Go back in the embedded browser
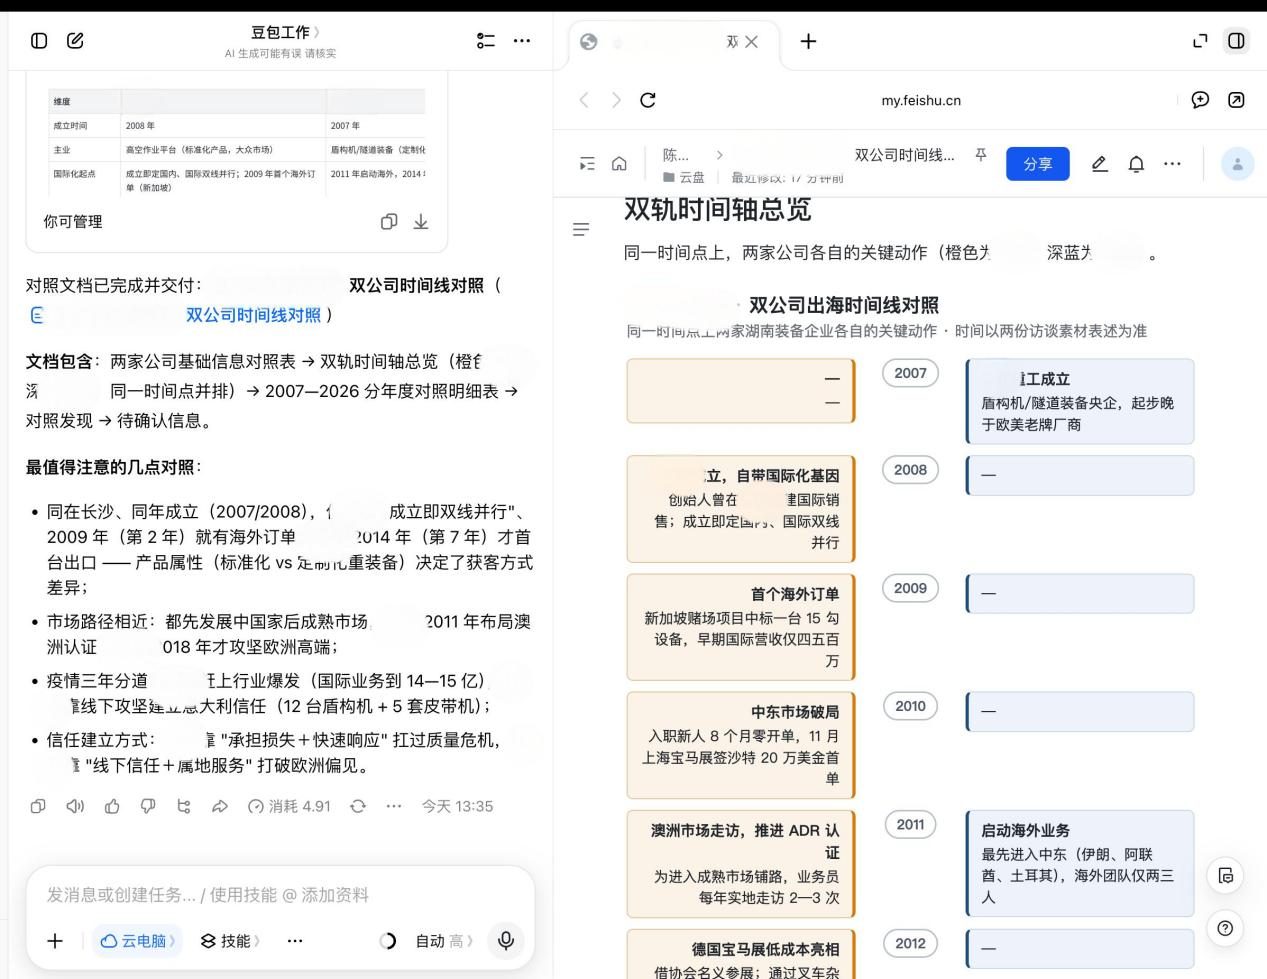Viewport: 1267px width, 979px height. [585, 100]
